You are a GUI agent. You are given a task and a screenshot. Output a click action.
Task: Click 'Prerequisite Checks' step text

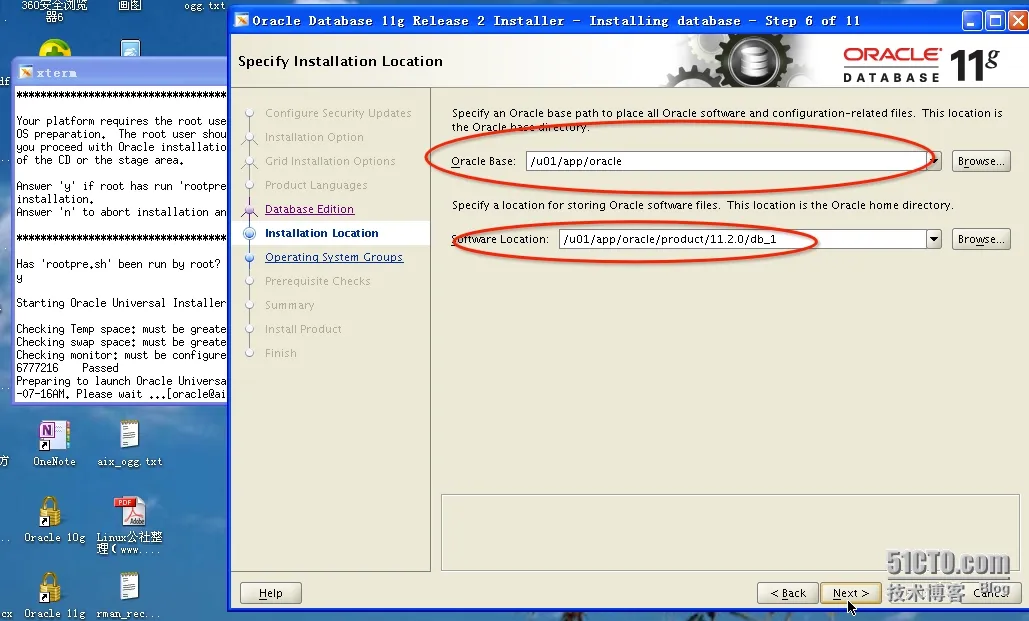coord(318,281)
